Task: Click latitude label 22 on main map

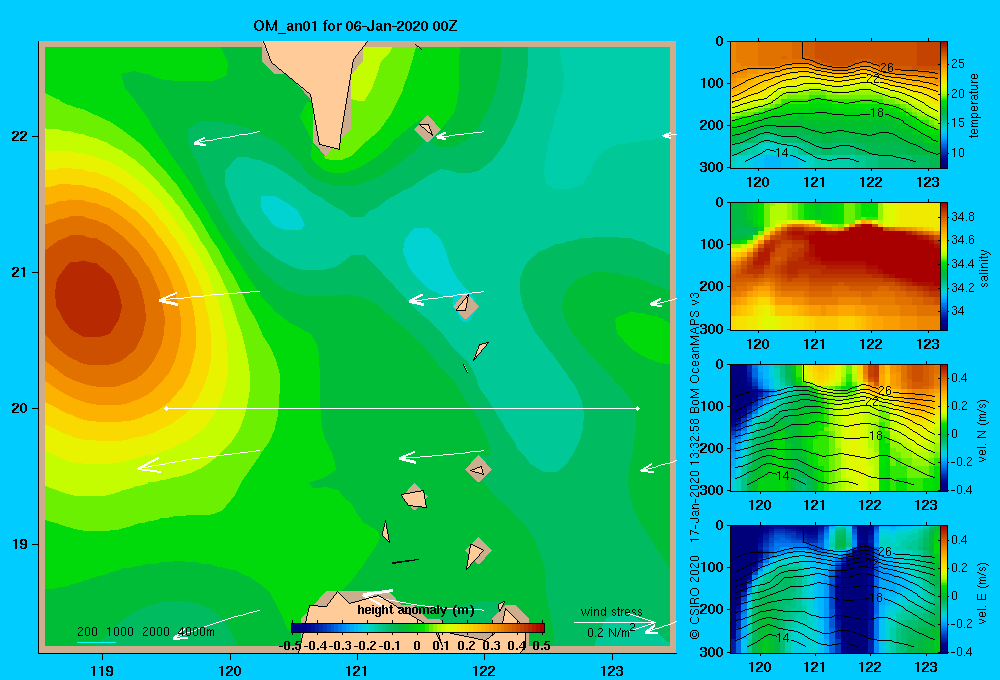Action: pos(20,136)
